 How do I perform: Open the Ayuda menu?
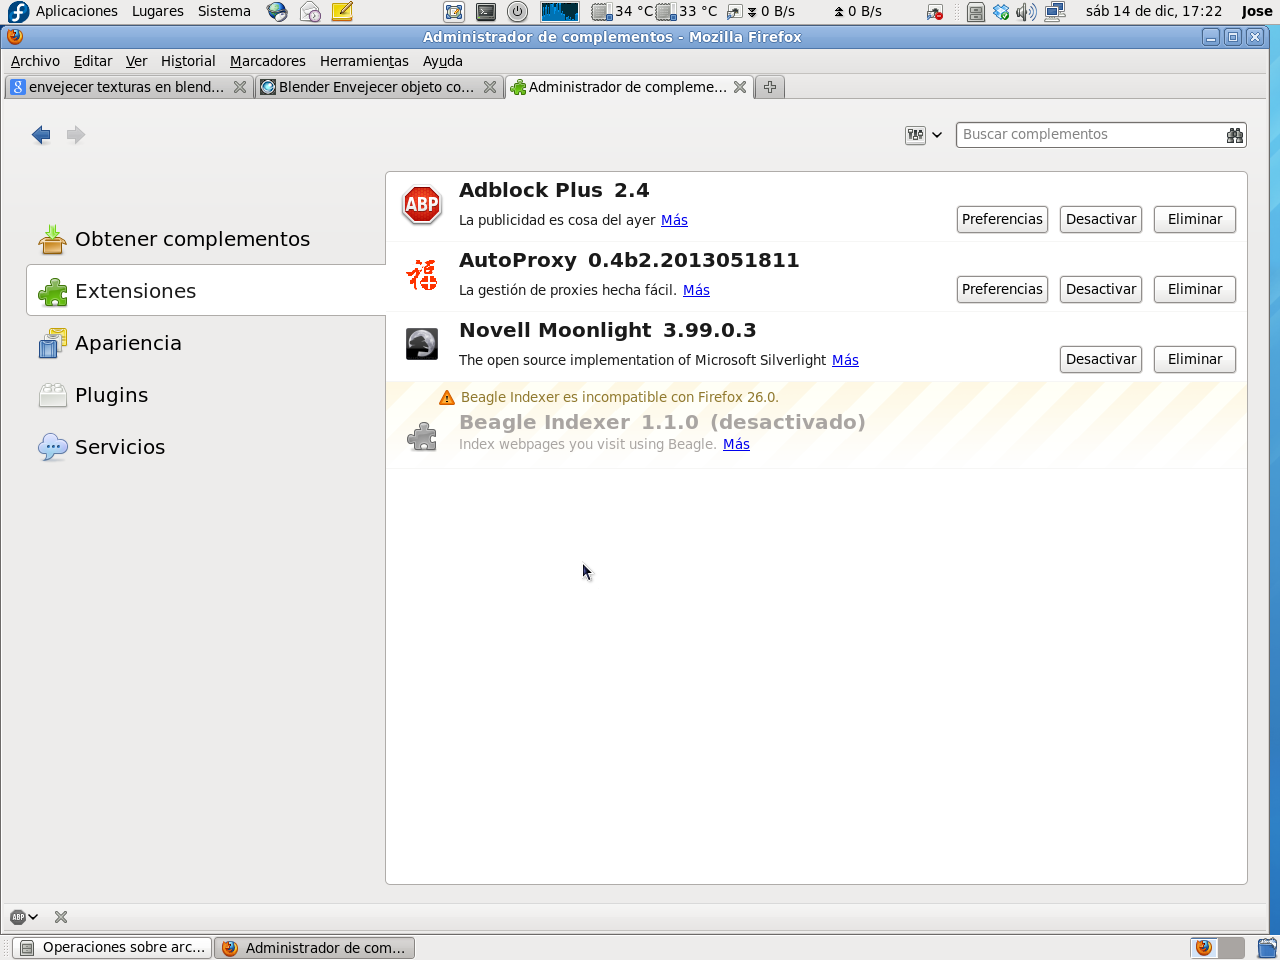[x=443, y=61]
